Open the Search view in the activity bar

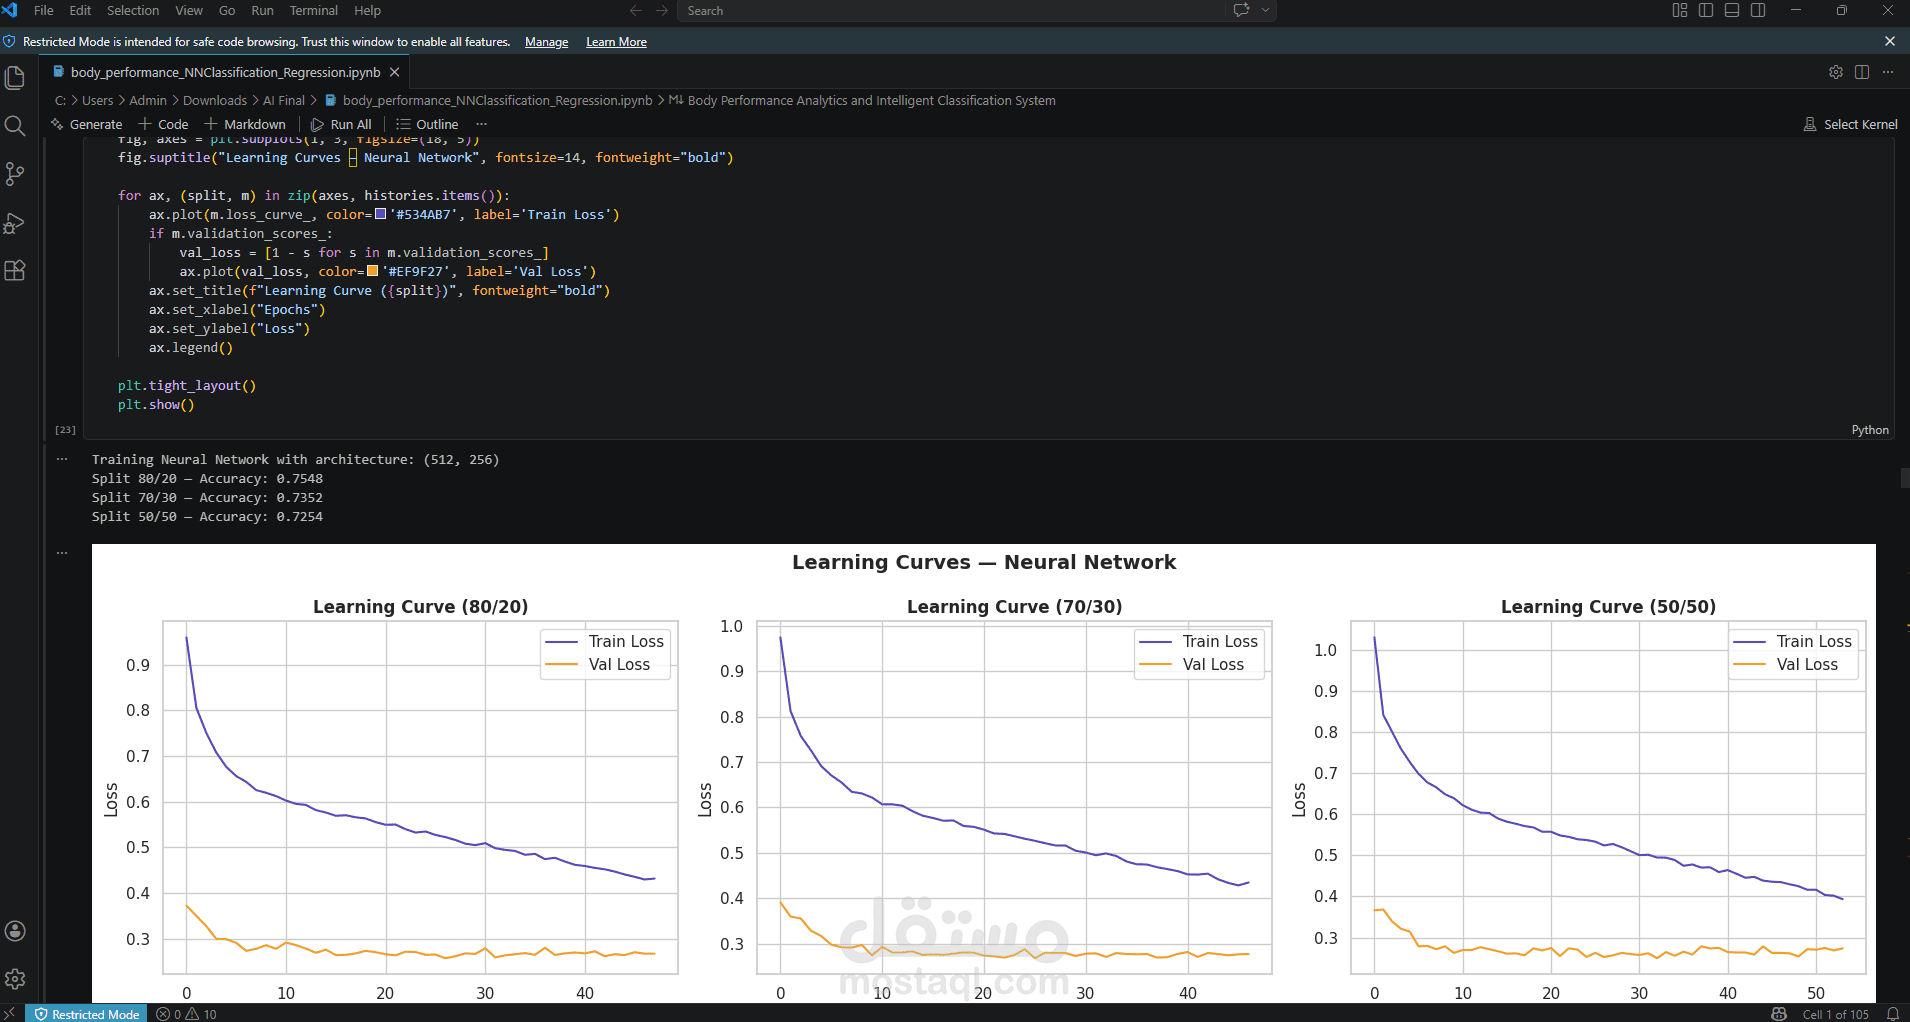(x=15, y=126)
